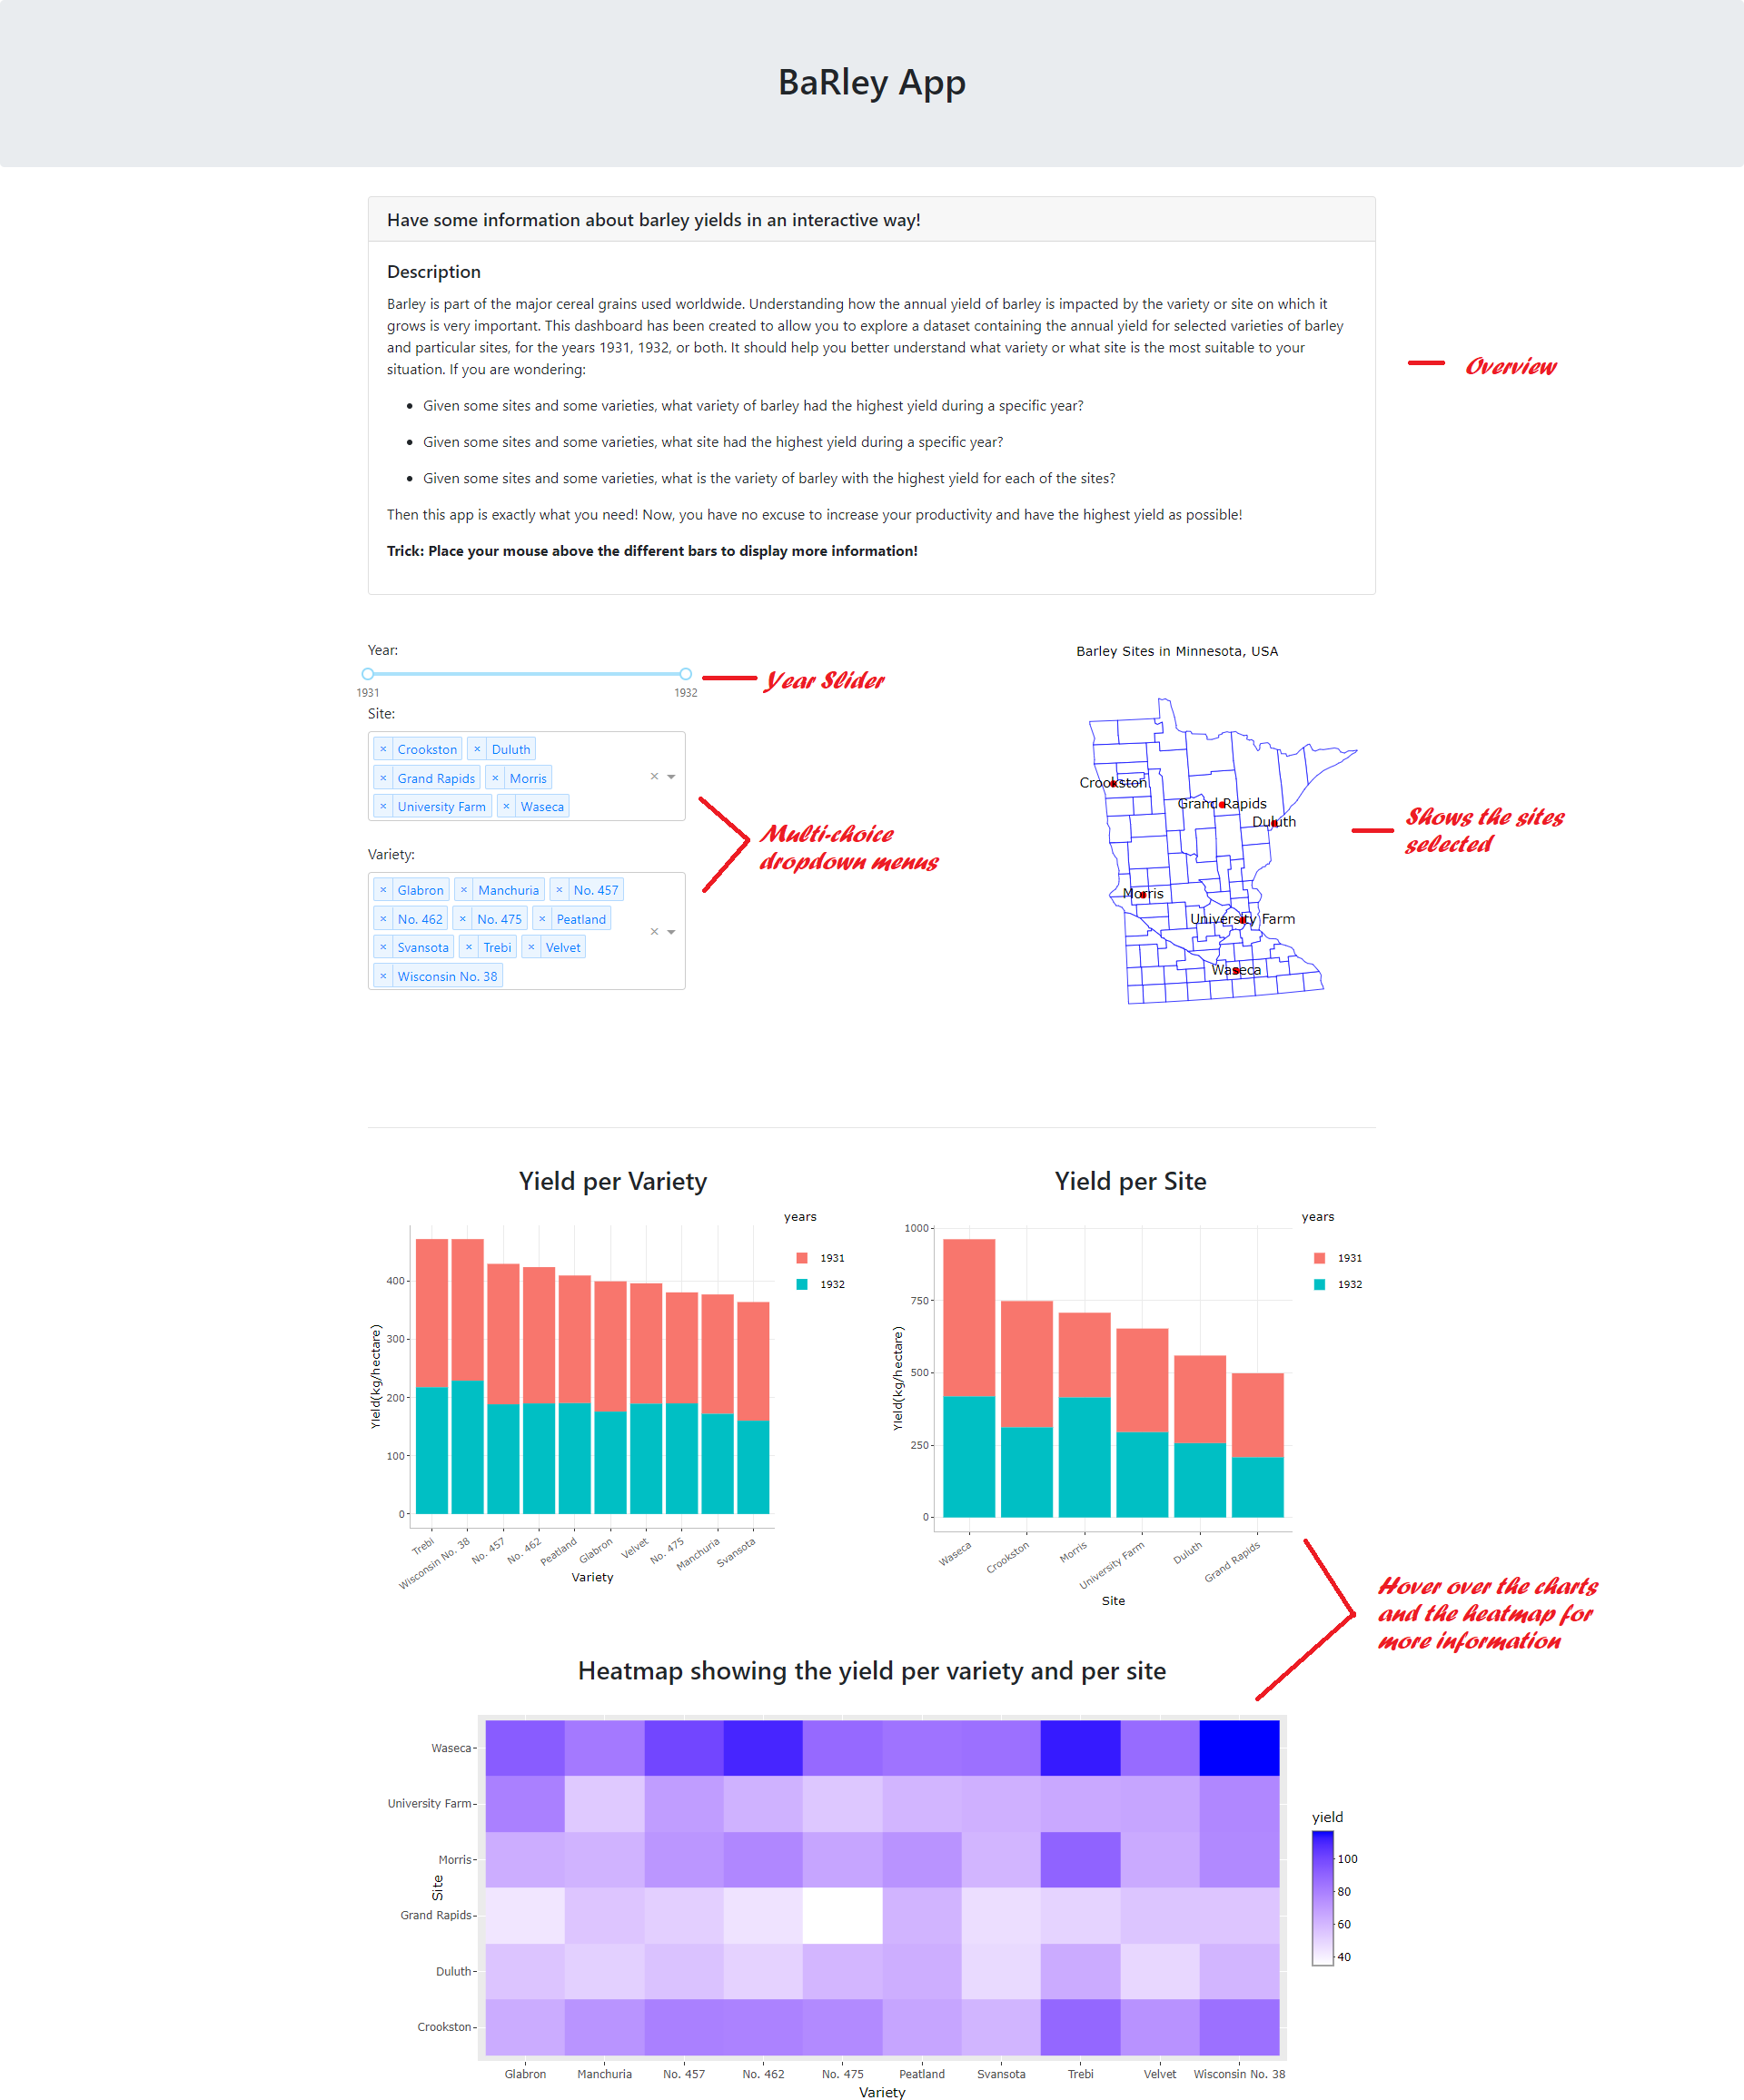Screen dimensions: 1744x2100
Task: Click the Wisconsin No. 38 variety tag remove icon
Action: point(381,975)
